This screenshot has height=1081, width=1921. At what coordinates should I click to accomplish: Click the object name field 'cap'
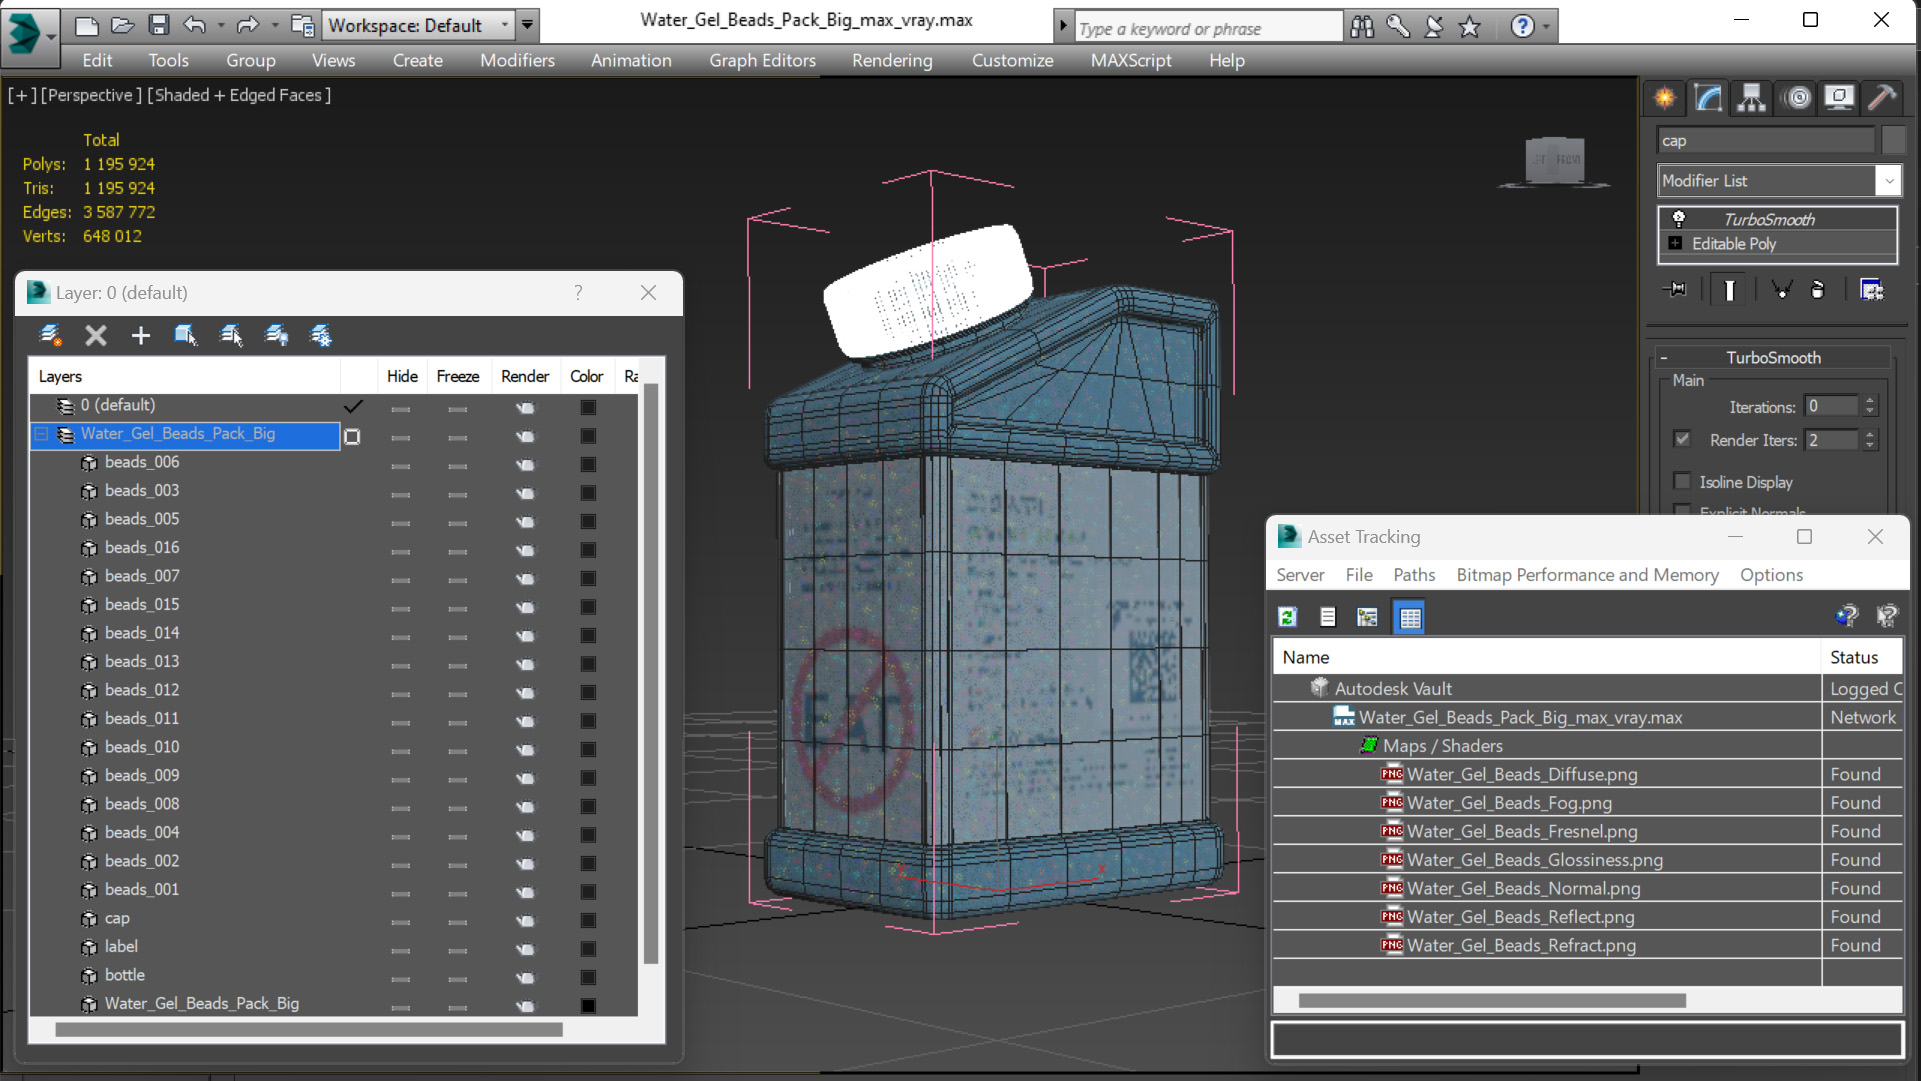click(x=1765, y=141)
